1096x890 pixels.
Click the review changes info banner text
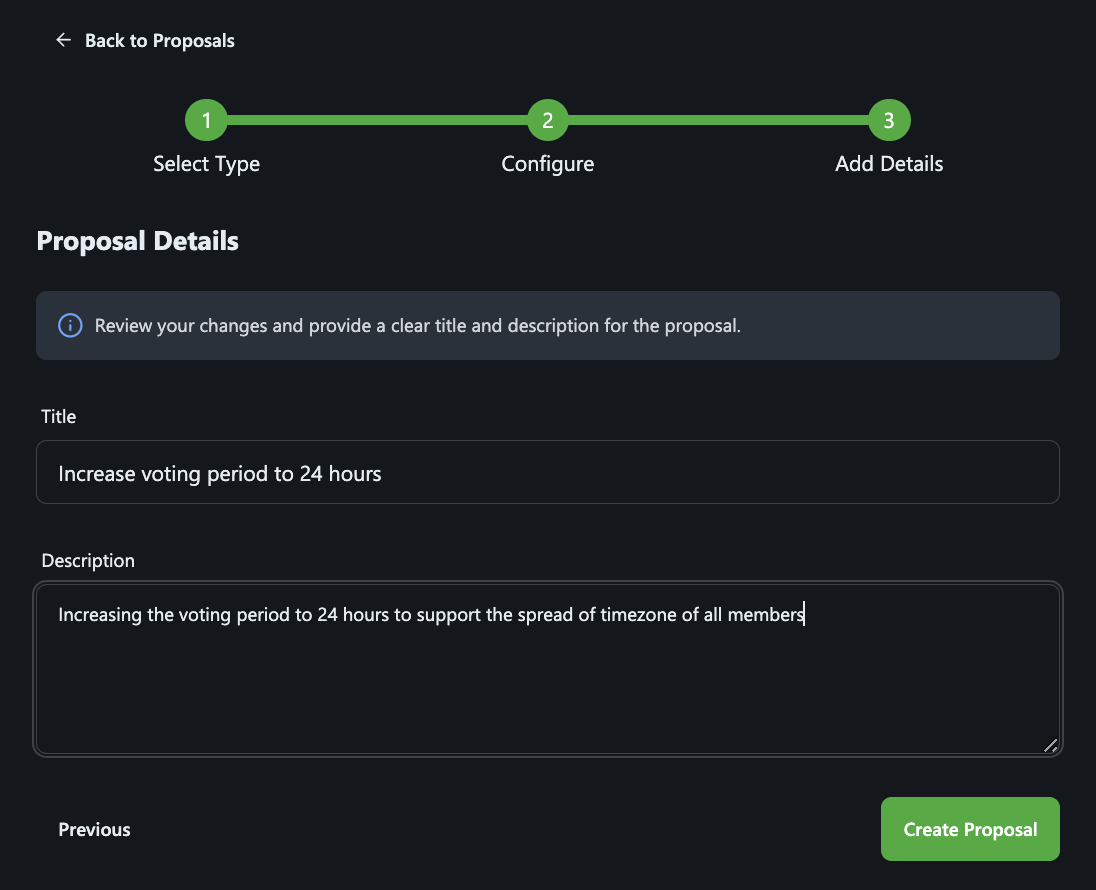tap(417, 326)
